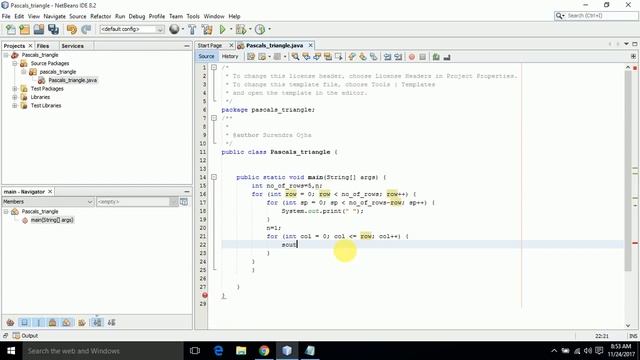Viewport: 640px width, 360px height.
Task: Open the Run Project dropdown arrow
Action: (x=231, y=29)
